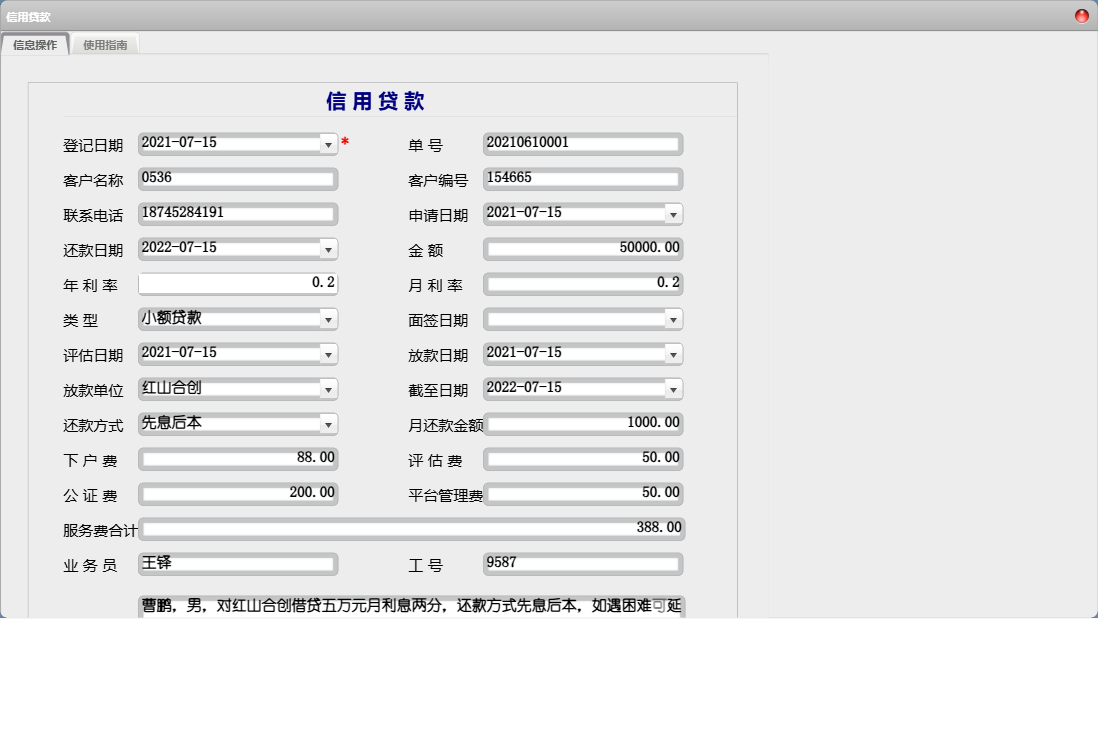Click the remarks text area about 曹鹏
1098x737 pixels.
tap(410, 606)
